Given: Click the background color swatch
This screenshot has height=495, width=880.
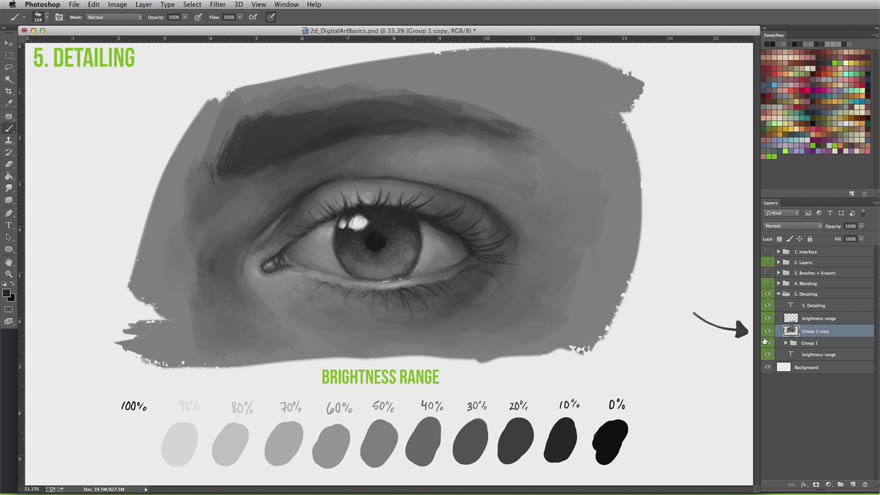Looking at the screenshot, I should point(11,297).
